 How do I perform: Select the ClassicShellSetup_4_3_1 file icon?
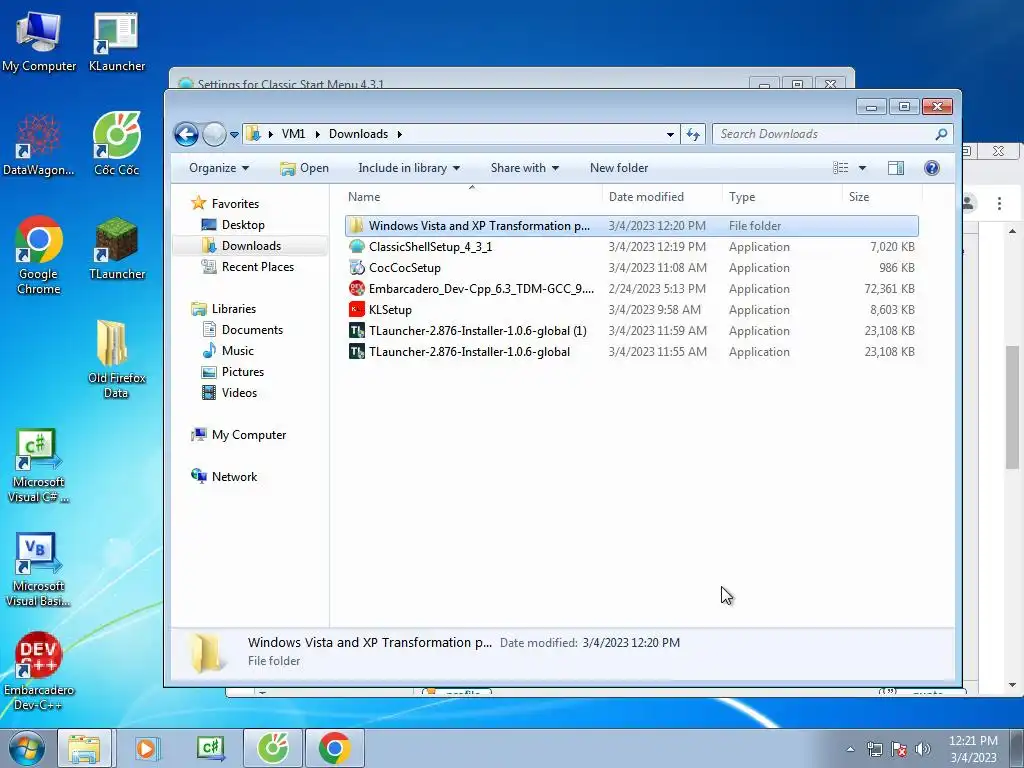tap(357, 247)
